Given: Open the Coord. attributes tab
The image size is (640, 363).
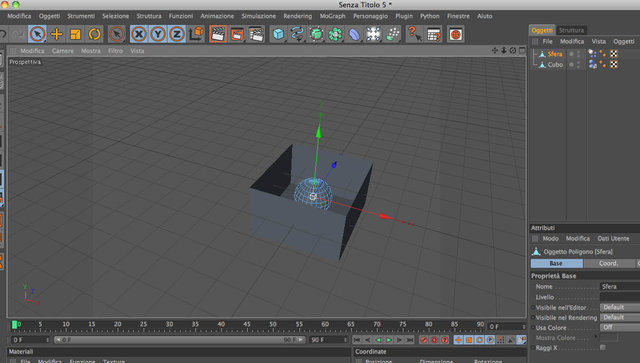Looking at the screenshot, I should pyautogui.click(x=608, y=263).
